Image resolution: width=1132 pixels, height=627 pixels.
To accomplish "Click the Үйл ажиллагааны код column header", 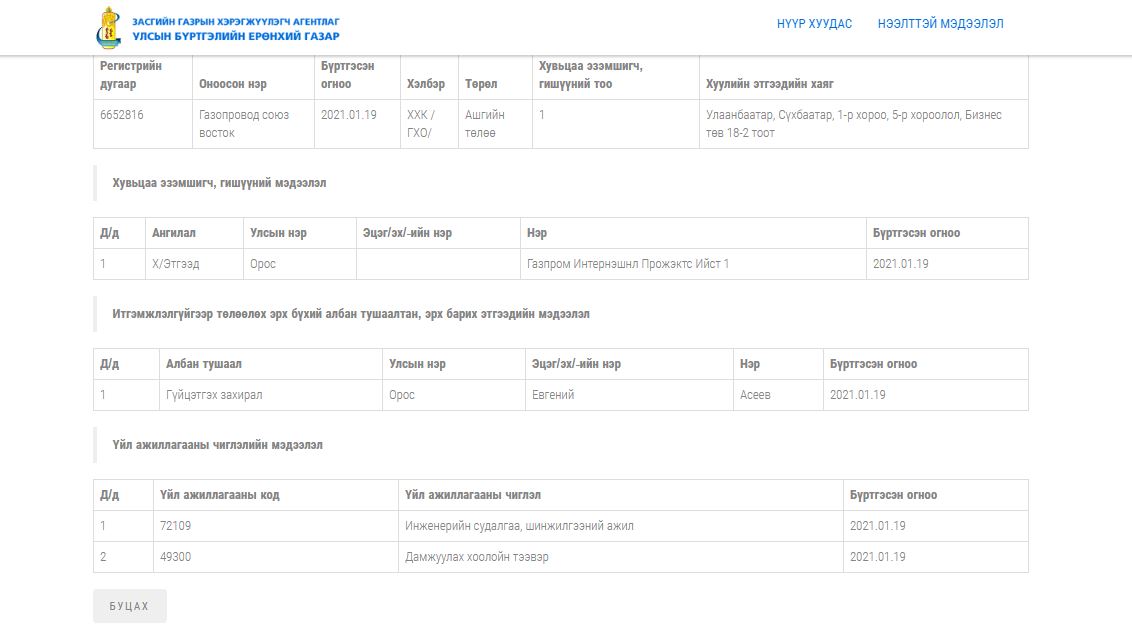I will pos(219,495).
